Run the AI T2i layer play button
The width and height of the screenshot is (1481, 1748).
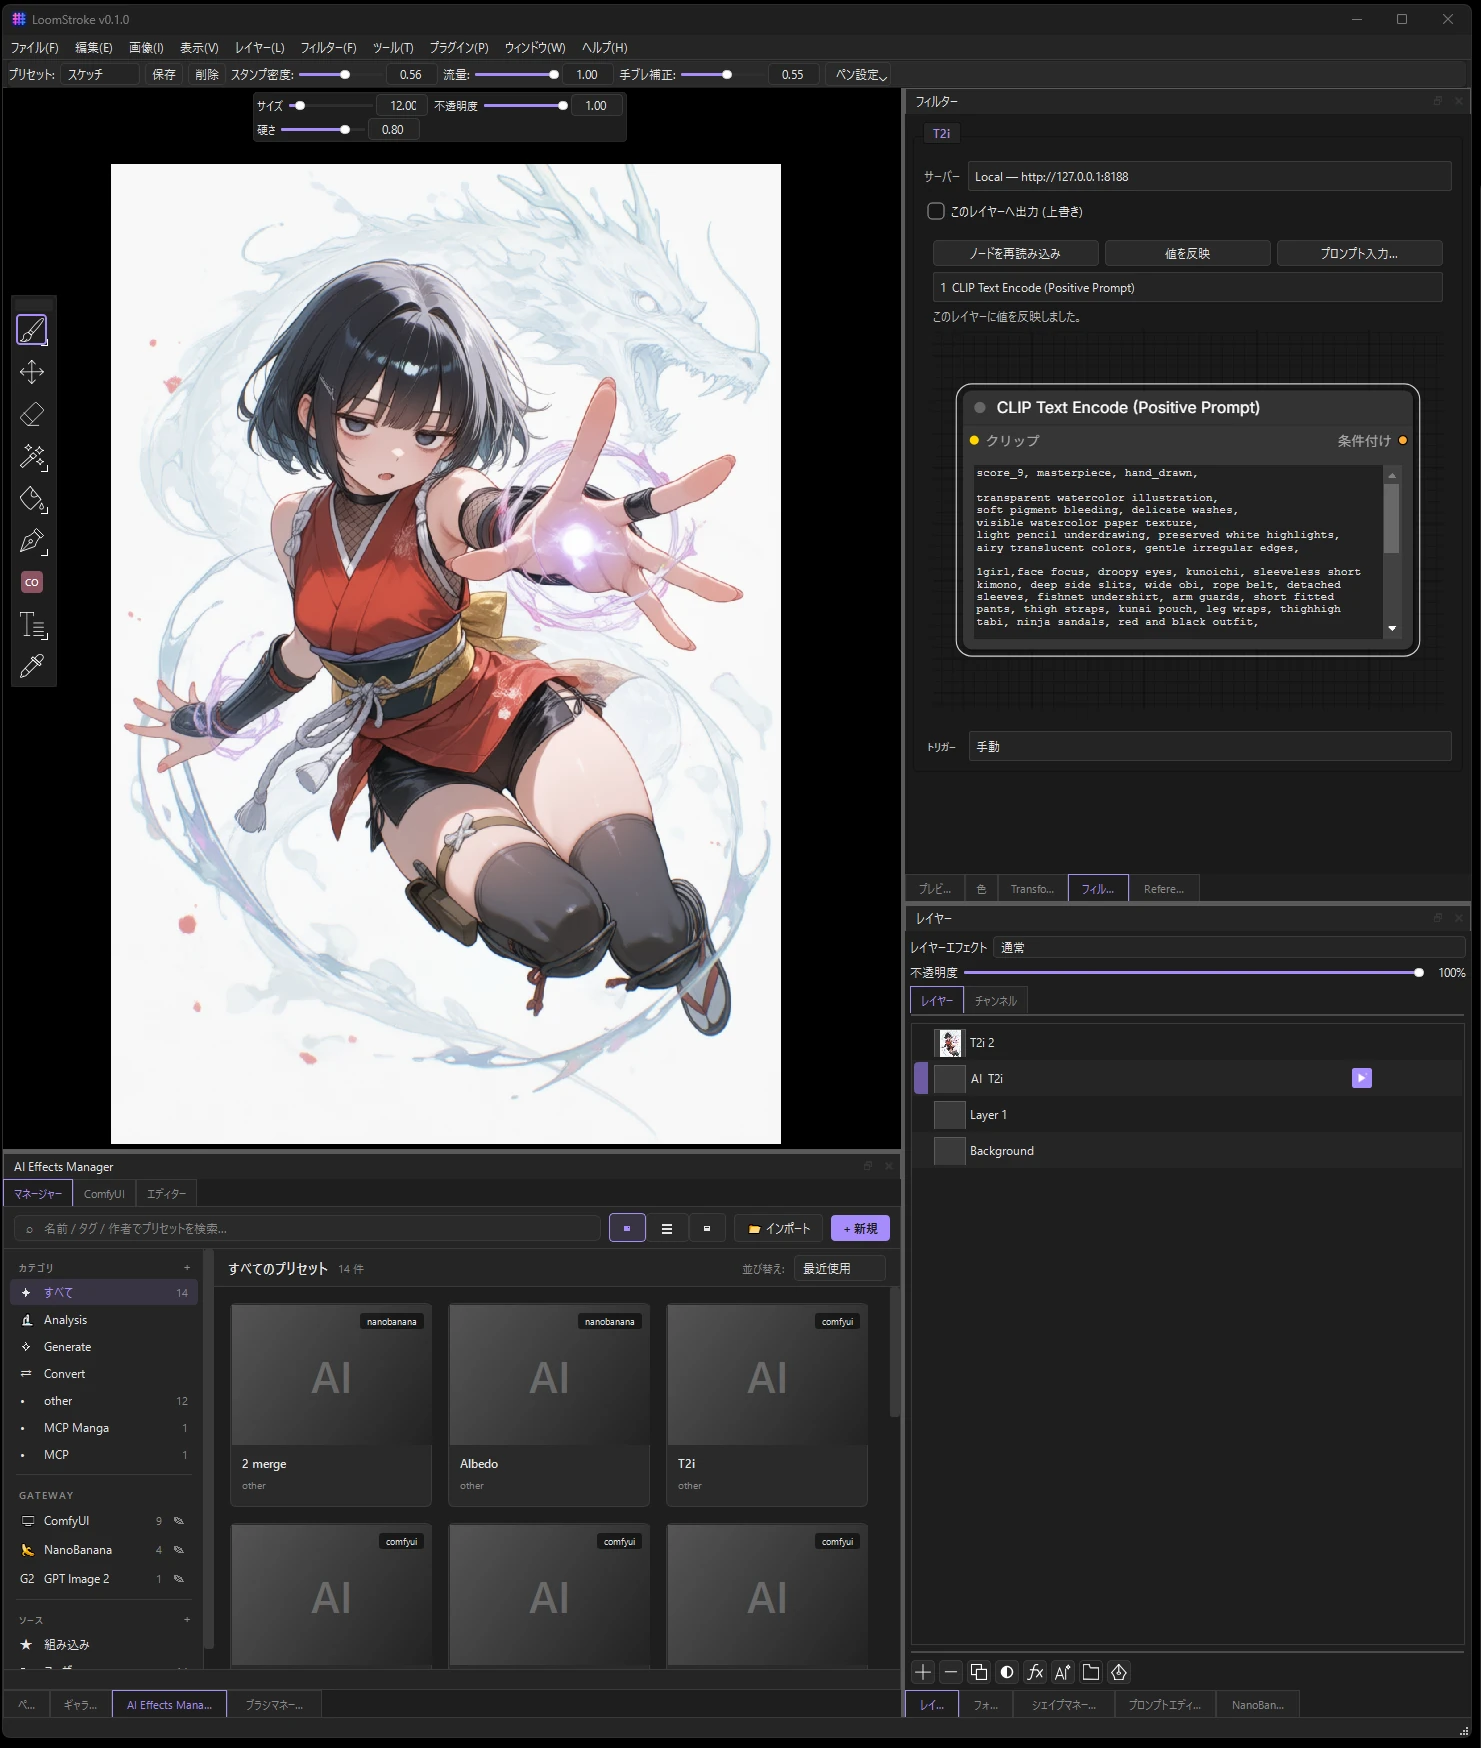pos(1361,1078)
